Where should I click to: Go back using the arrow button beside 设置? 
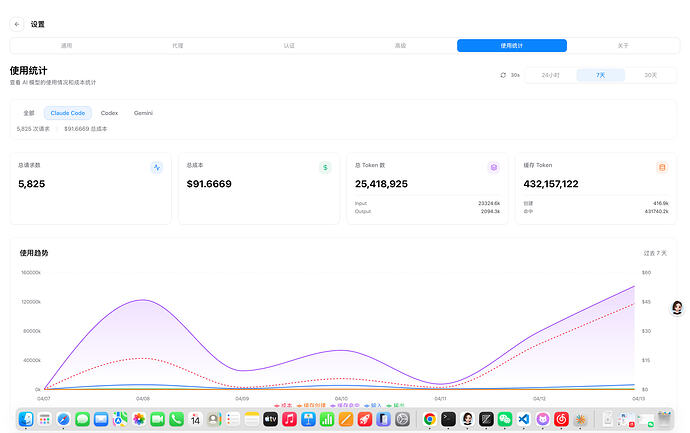pyautogui.click(x=17, y=24)
